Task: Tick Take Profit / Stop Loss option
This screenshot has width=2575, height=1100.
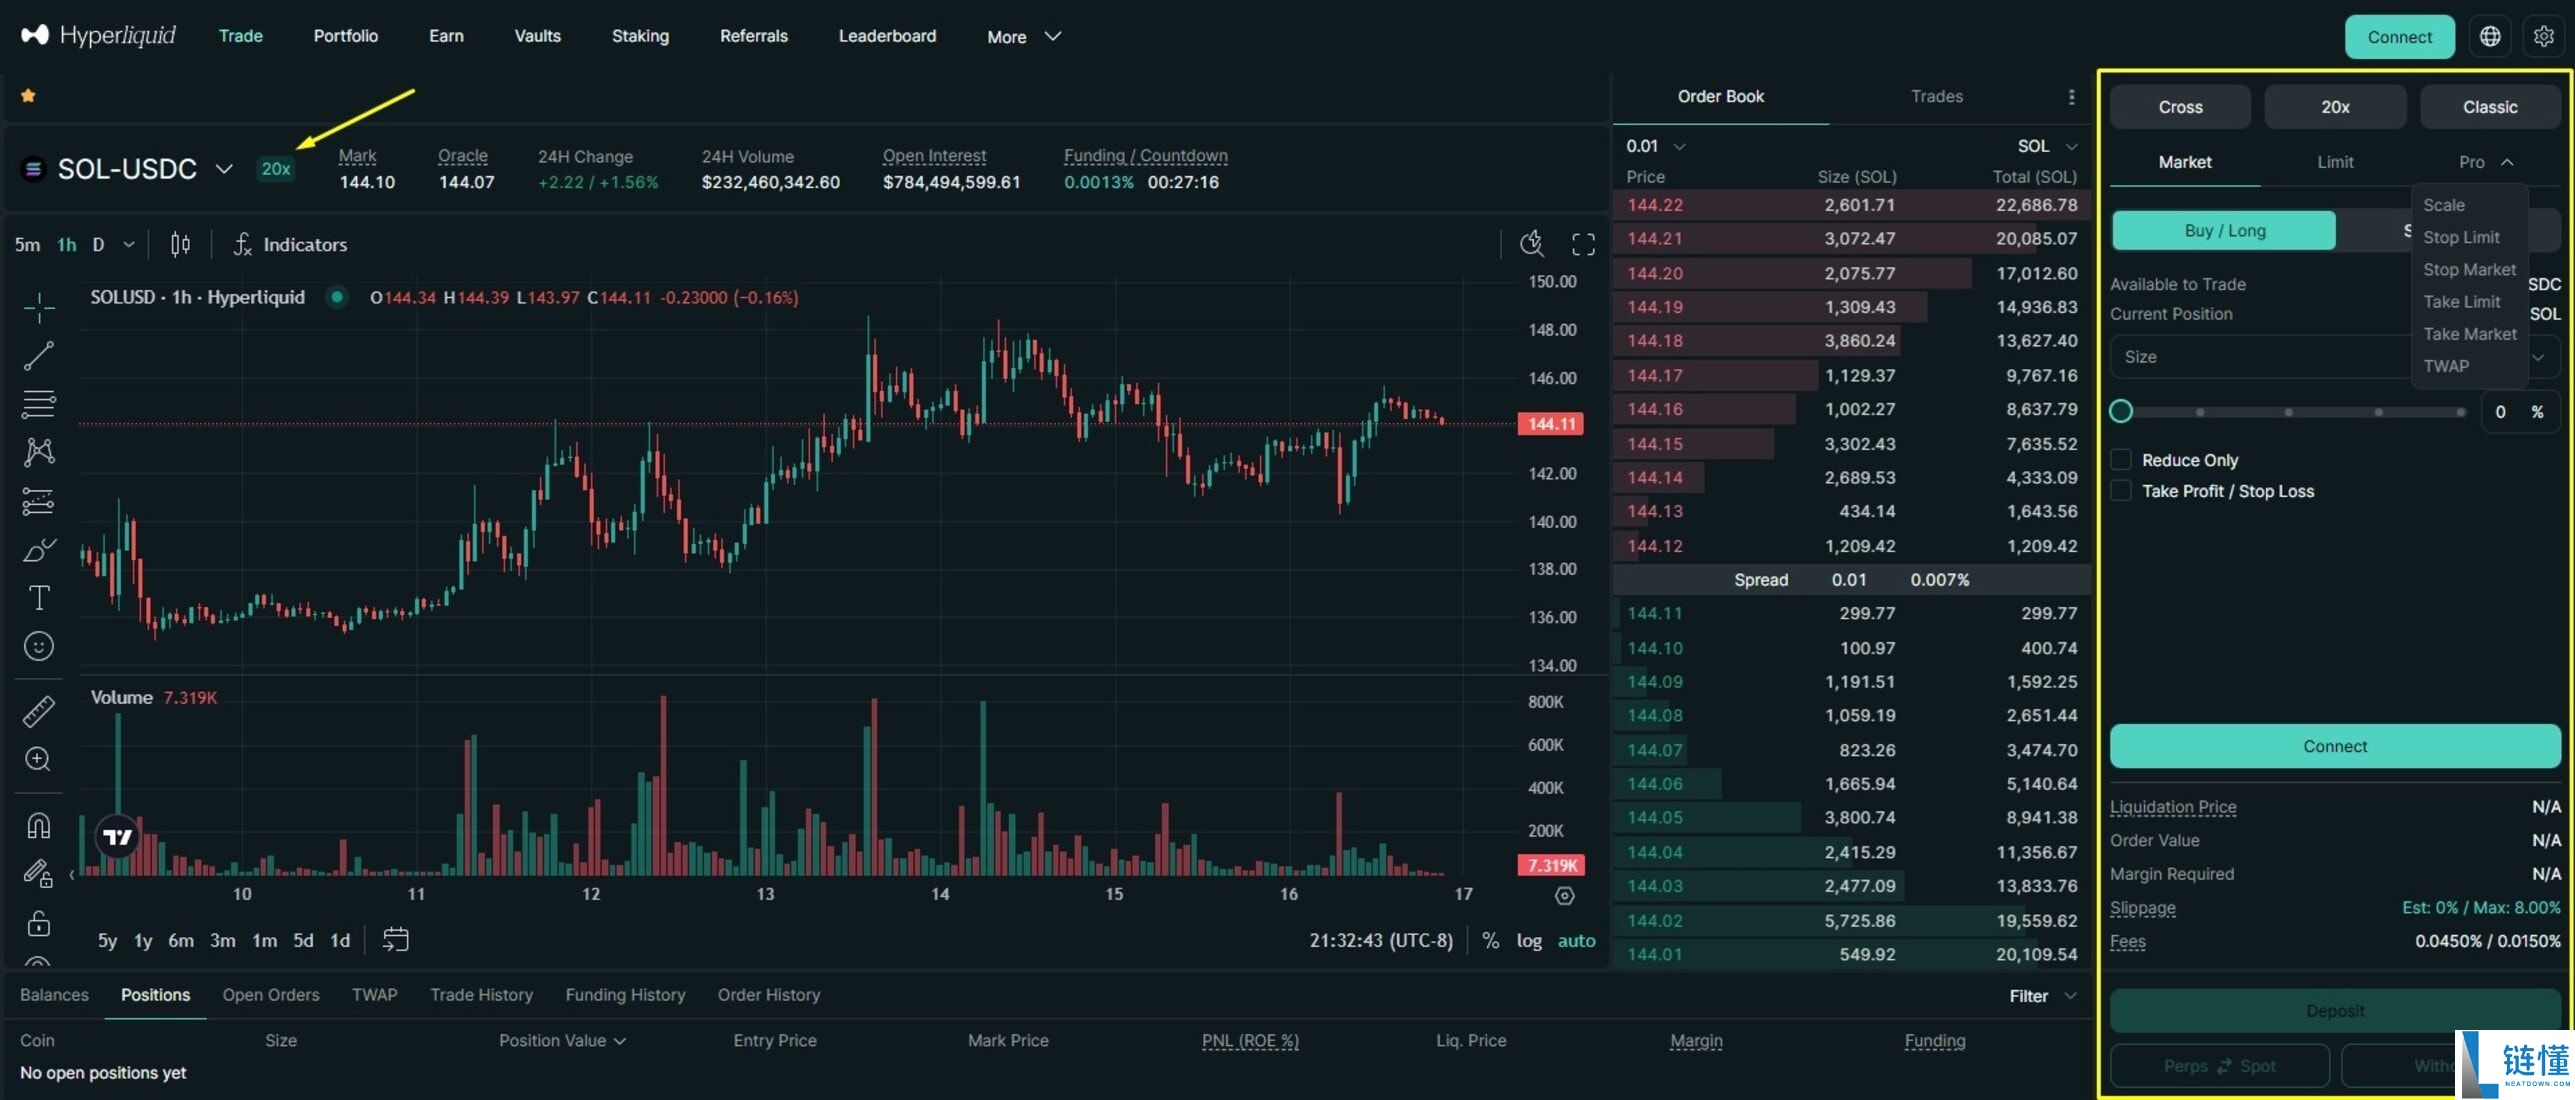Action: 2120,491
